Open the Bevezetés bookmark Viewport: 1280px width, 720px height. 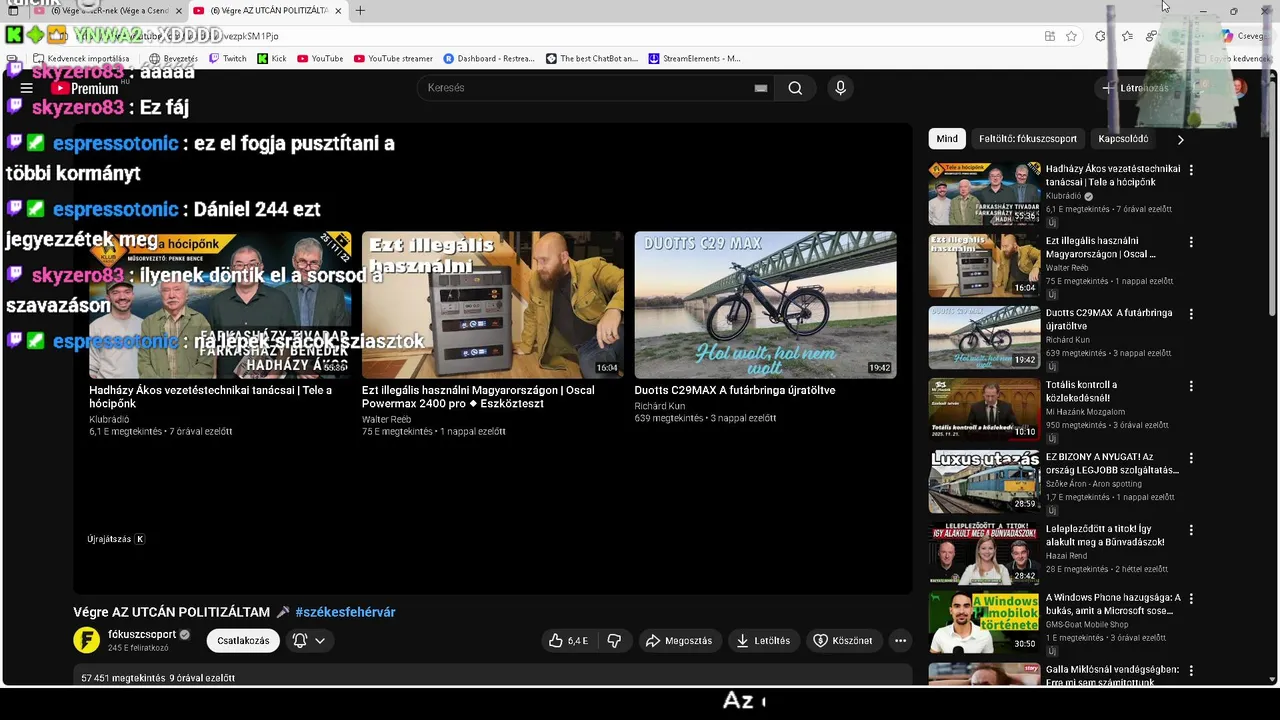click(174, 59)
